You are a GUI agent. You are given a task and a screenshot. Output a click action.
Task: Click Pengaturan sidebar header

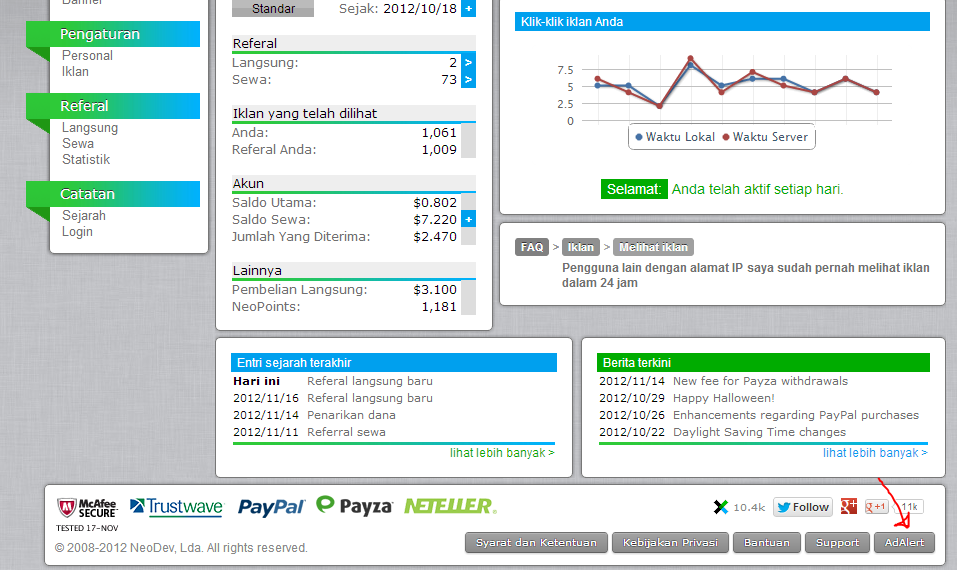coord(113,34)
